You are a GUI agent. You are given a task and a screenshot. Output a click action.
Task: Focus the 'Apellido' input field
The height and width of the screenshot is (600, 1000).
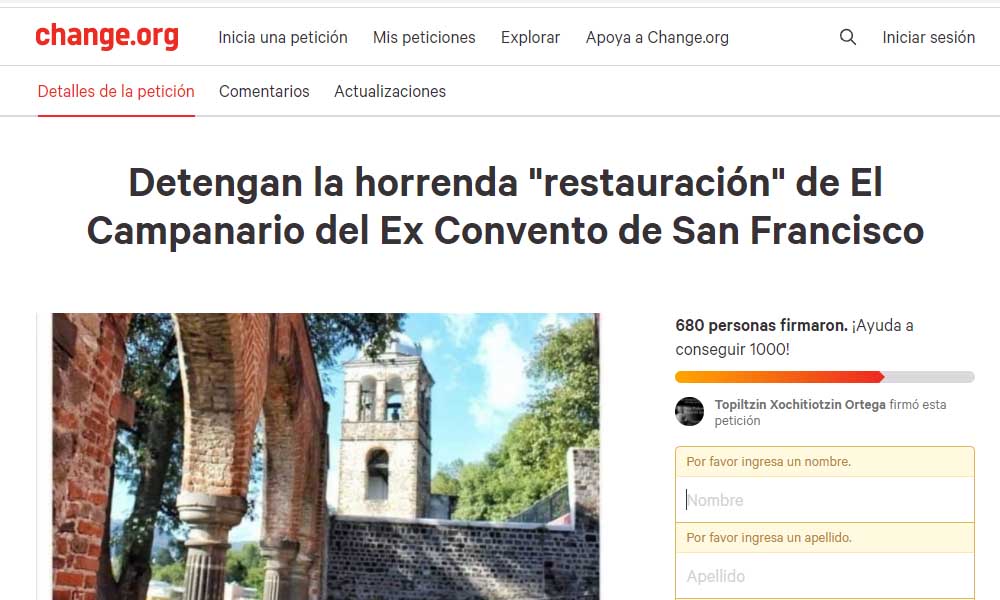point(825,576)
